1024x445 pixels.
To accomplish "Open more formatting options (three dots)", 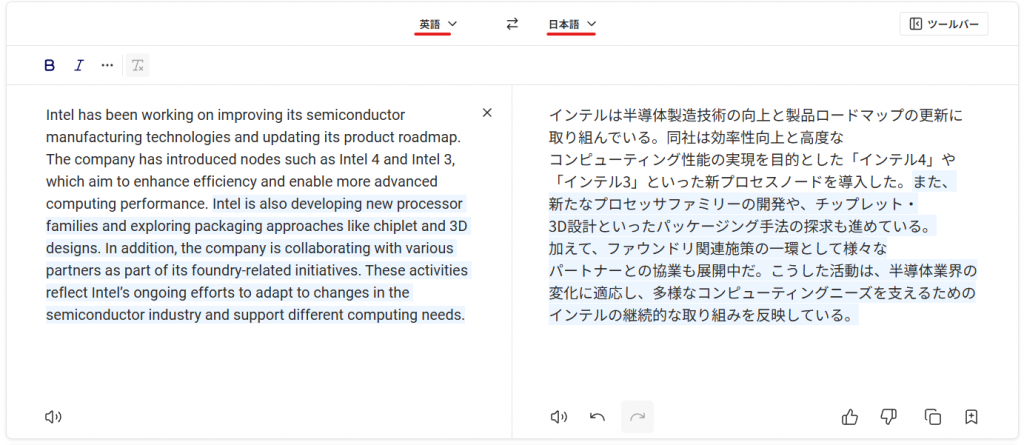I will tap(107, 66).
